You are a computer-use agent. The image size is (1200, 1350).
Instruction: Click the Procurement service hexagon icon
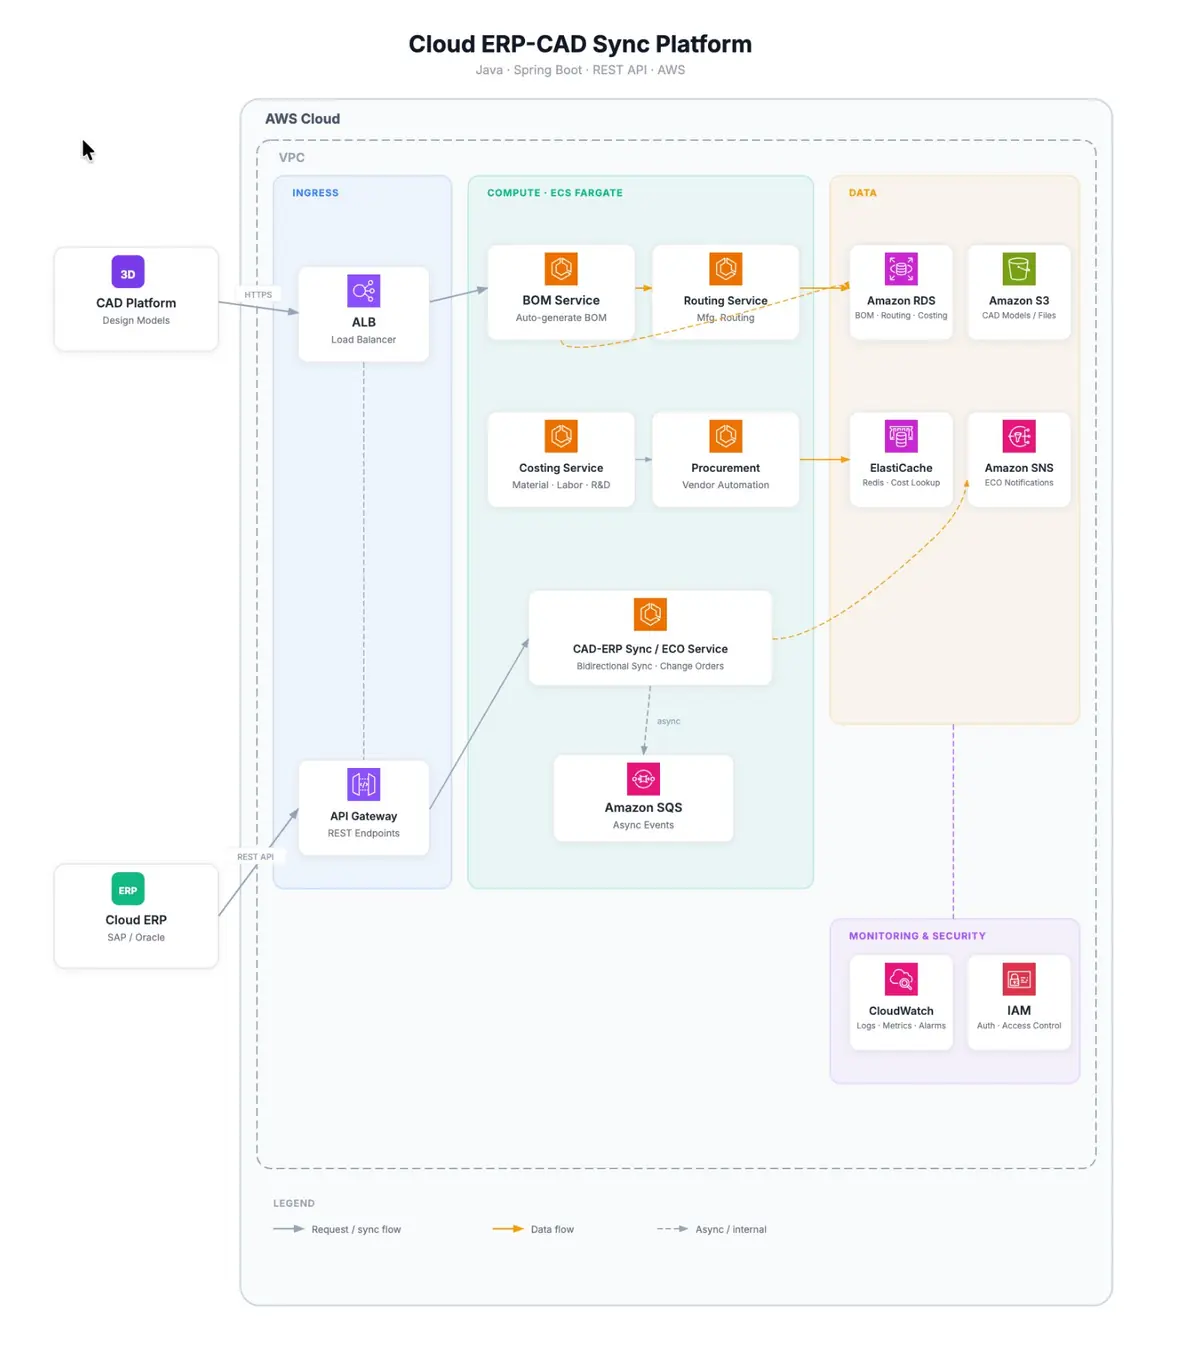tap(725, 435)
